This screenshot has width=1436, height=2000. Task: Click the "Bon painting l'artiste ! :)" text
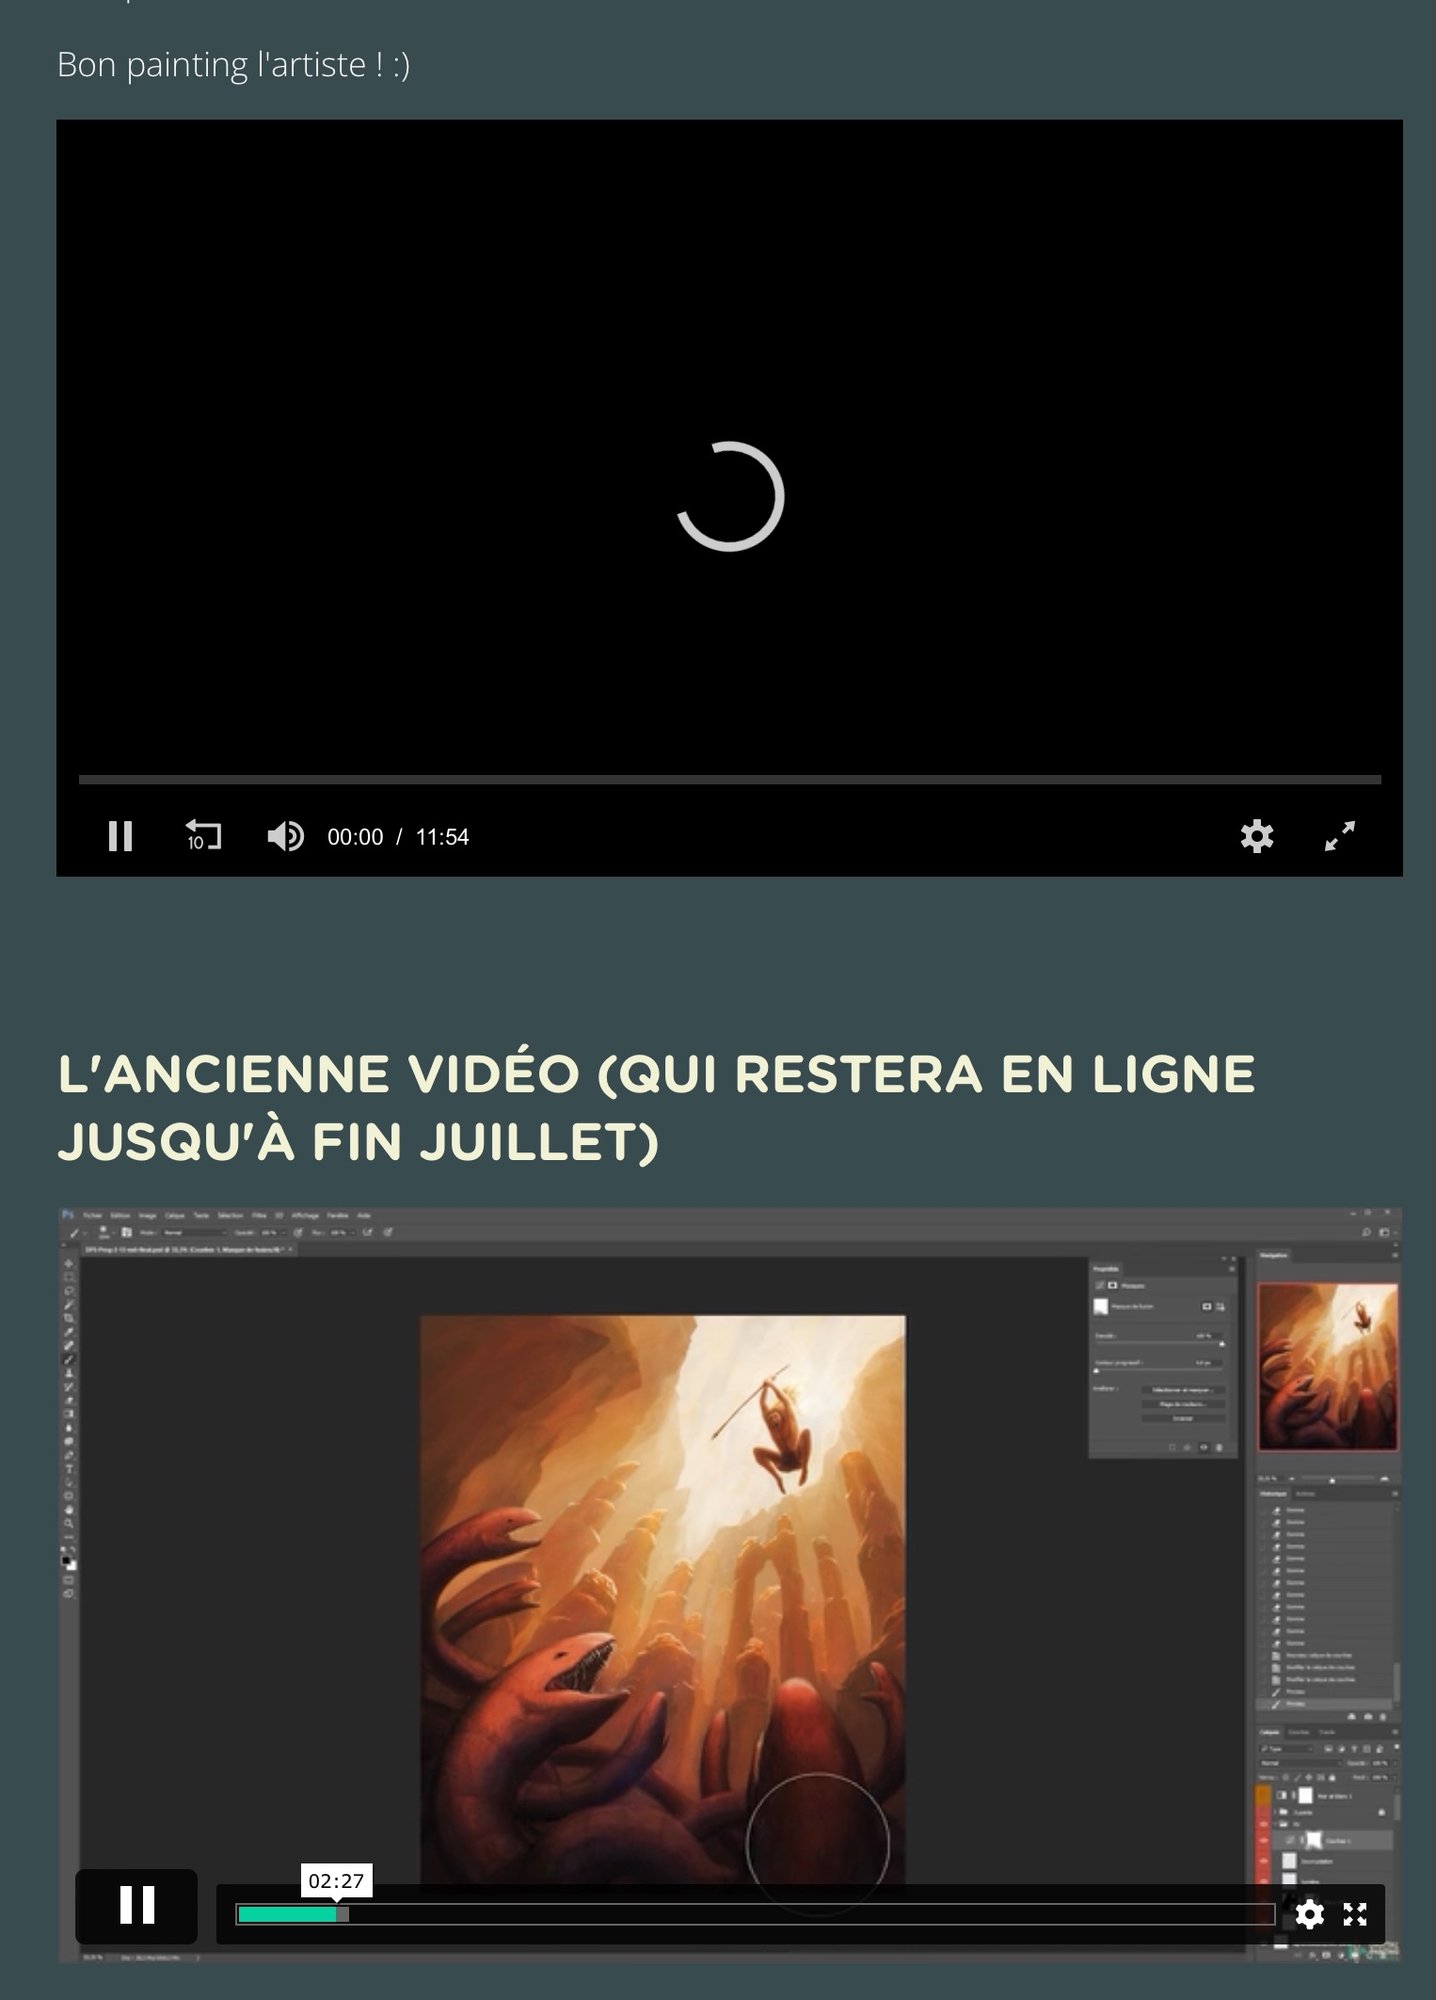tap(233, 65)
